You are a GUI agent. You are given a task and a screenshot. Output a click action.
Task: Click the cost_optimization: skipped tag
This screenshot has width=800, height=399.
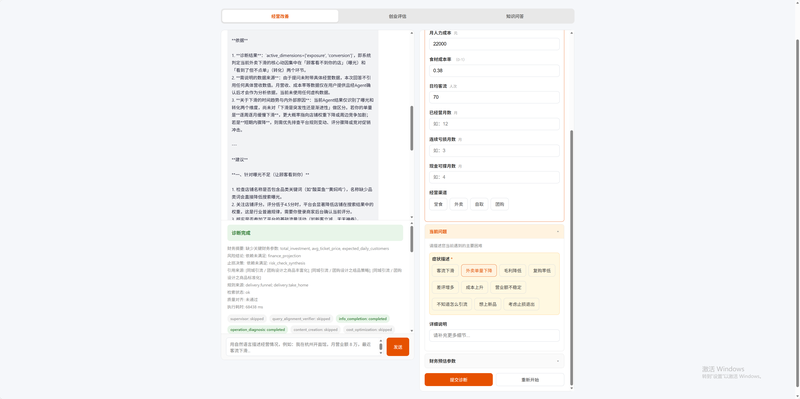pyautogui.click(x=368, y=330)
